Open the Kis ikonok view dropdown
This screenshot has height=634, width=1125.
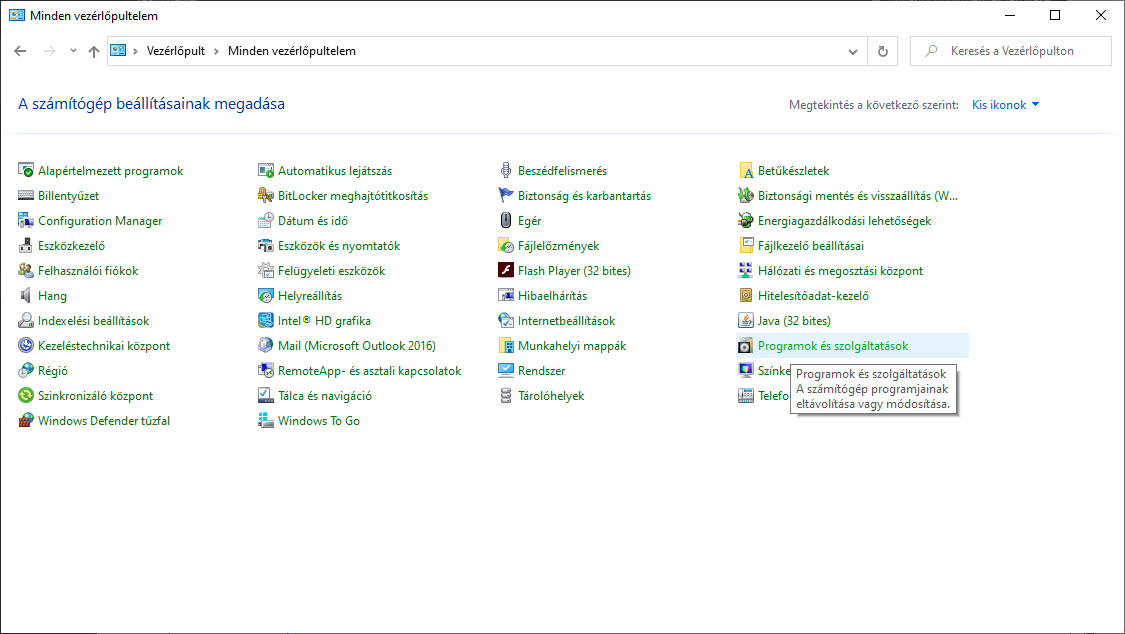point(1005,105)
